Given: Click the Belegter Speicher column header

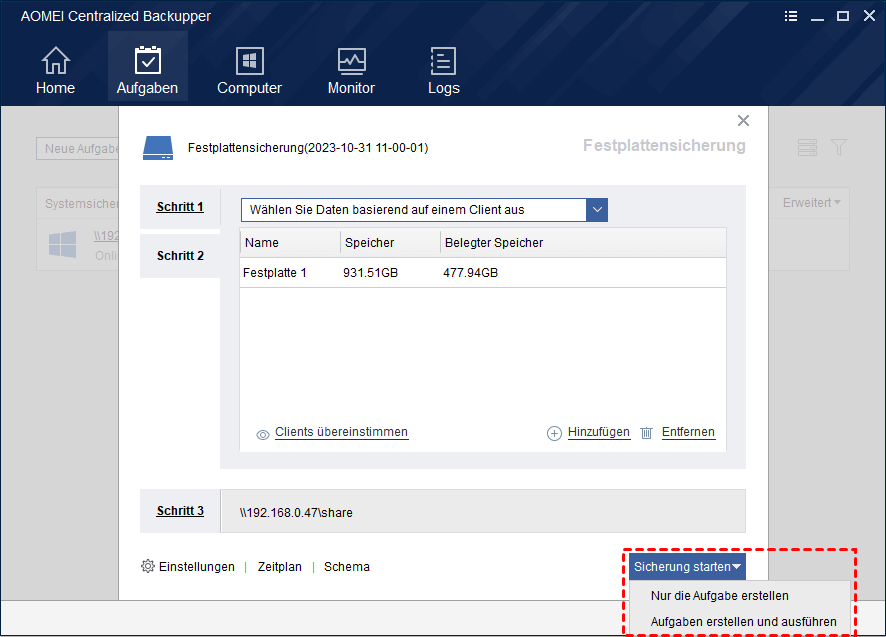Looking at the screenshot, I should click(583, 242).
